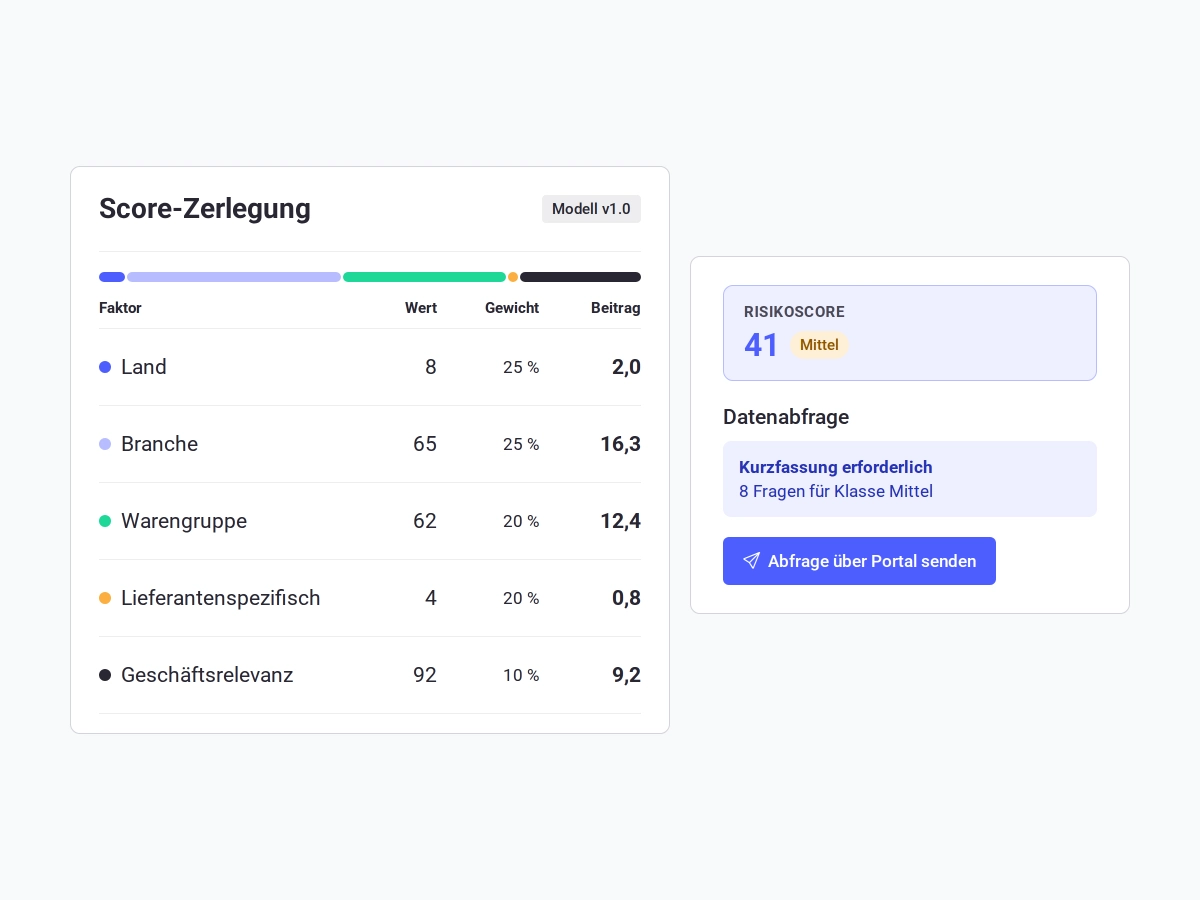Select the Warengruppe factor name

184,521
